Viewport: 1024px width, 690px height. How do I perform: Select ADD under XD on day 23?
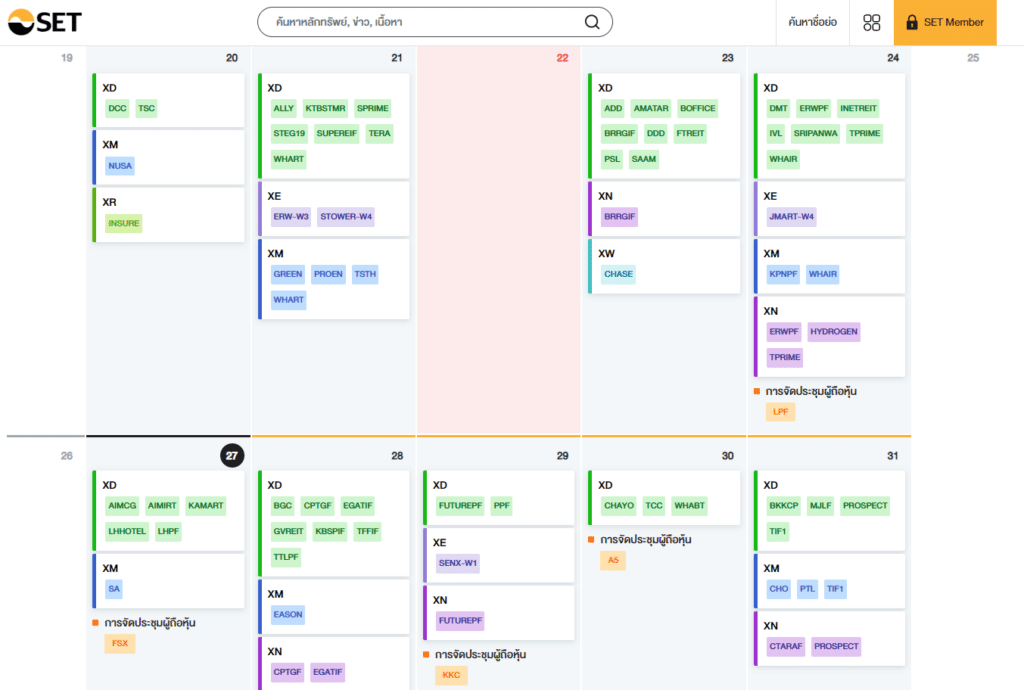613,108
